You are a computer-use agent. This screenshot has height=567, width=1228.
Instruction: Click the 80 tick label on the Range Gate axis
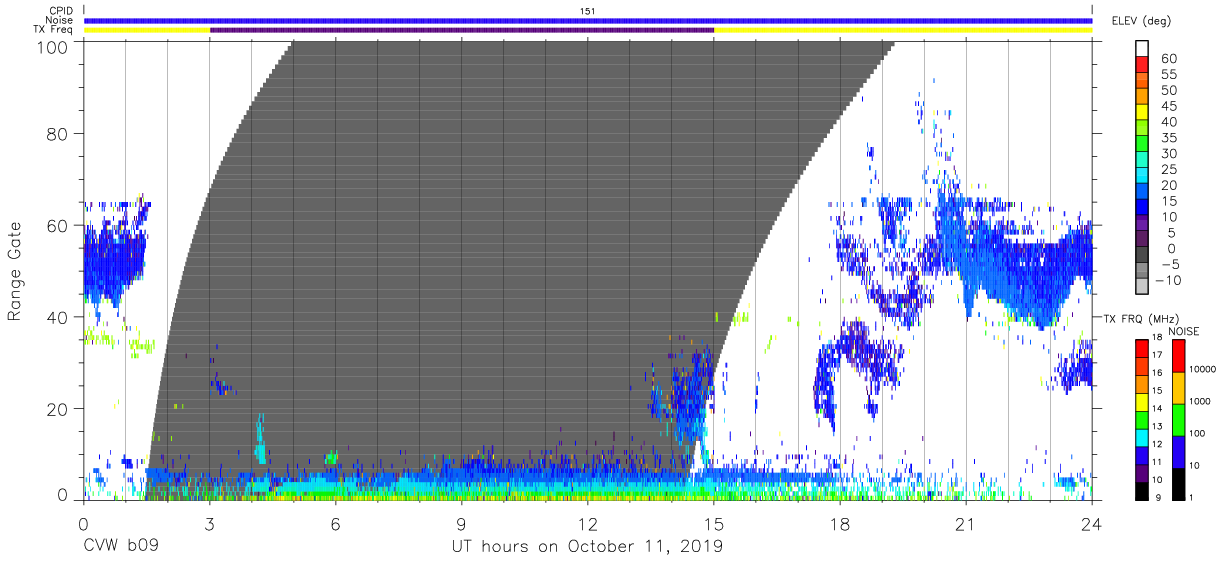(x=58, y=133)
